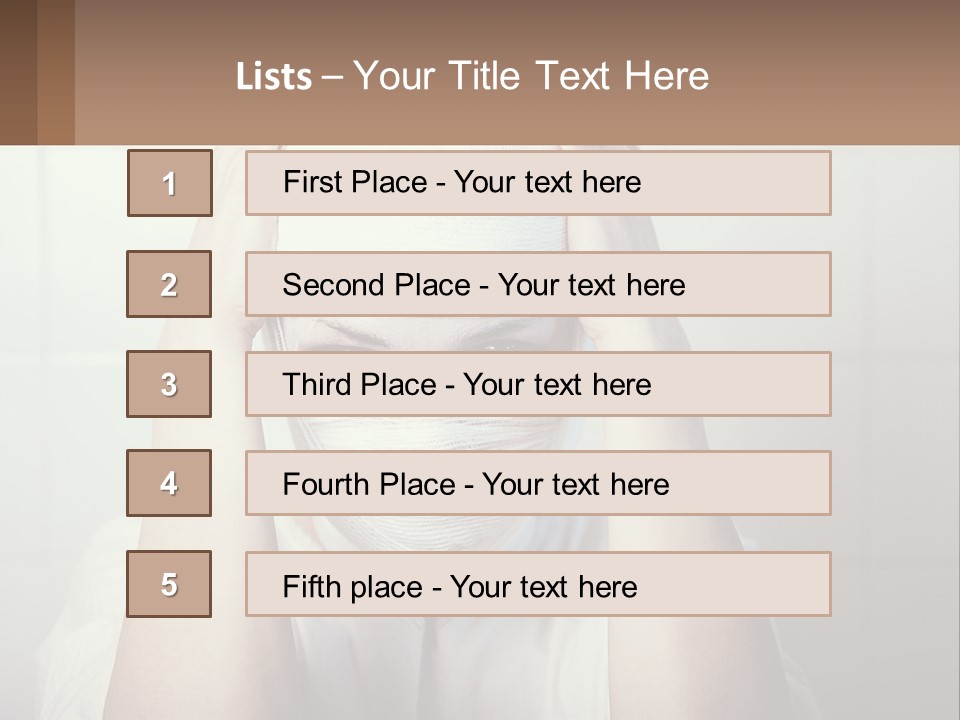The width and height of the screenshot is (960, 720).
Task: Click the Second Place text box
Action: [x=538, y=284]
